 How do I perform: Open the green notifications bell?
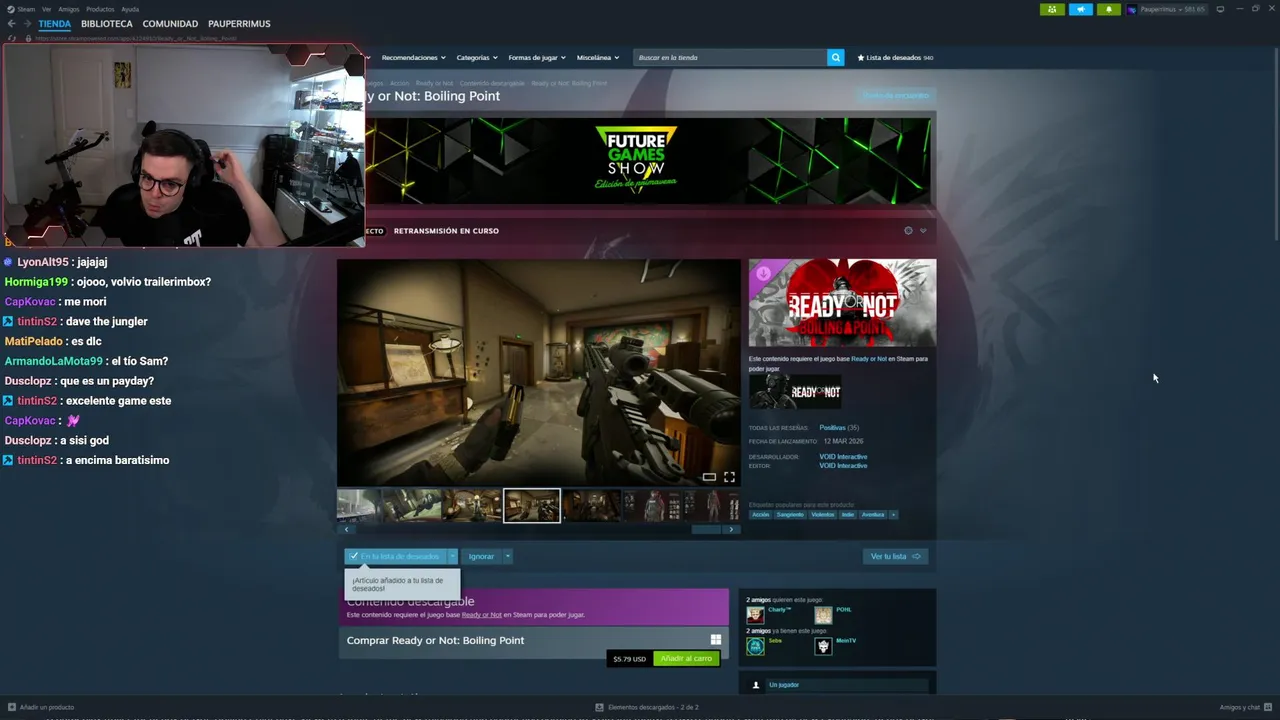pyautogui.click(x=1108, y=9)
